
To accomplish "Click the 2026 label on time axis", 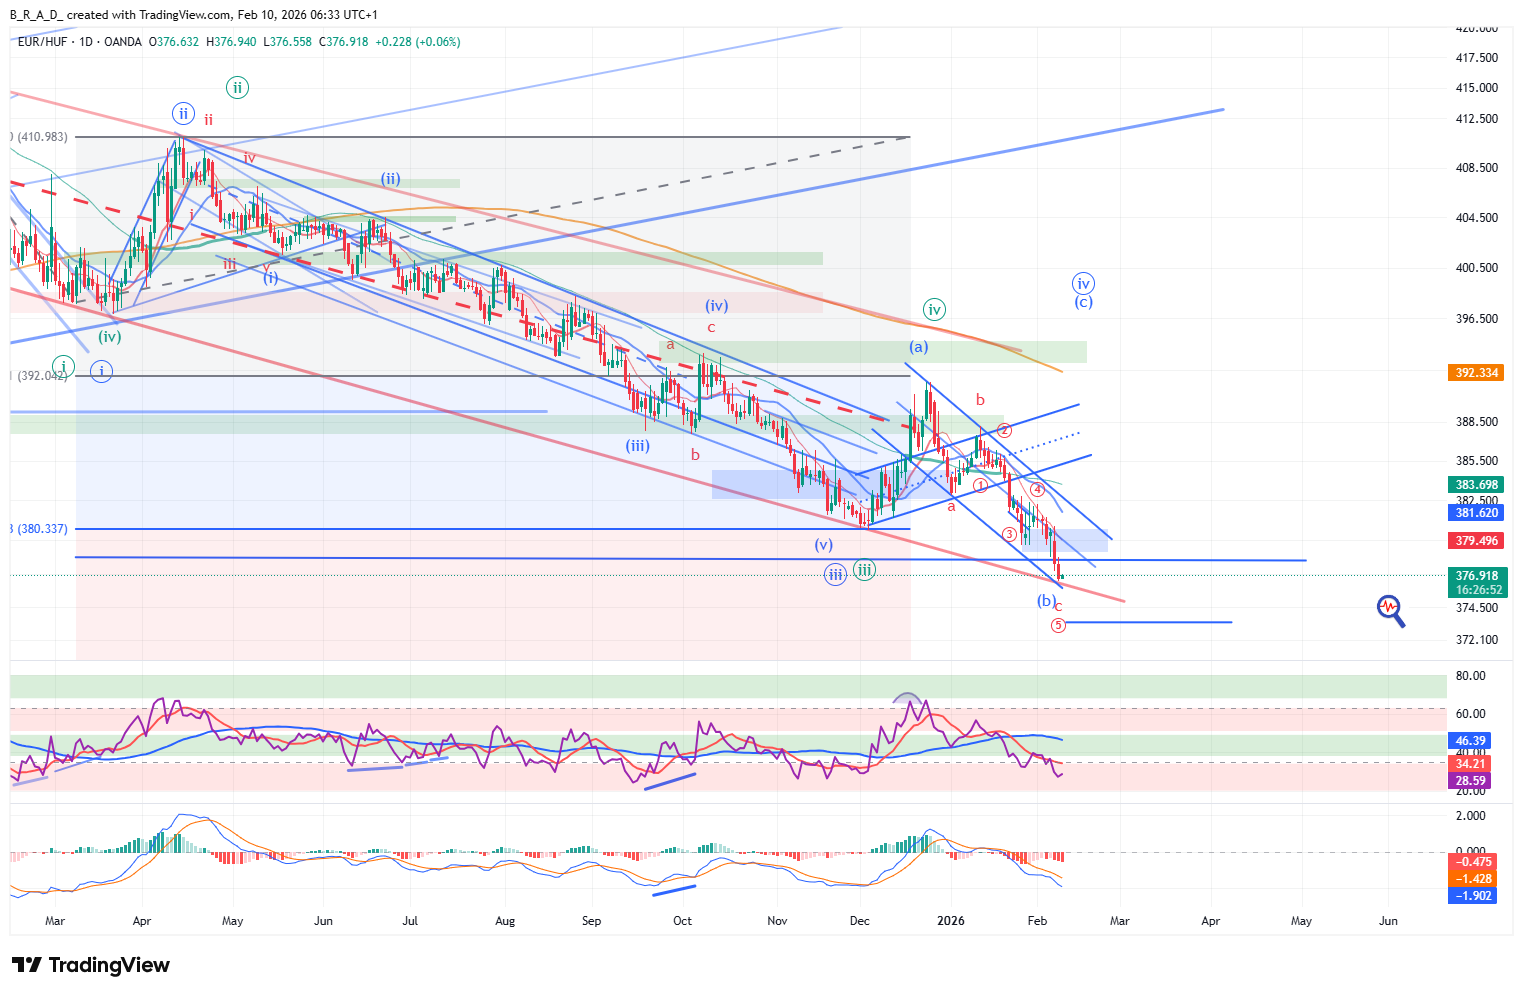I will coord(951,921).
